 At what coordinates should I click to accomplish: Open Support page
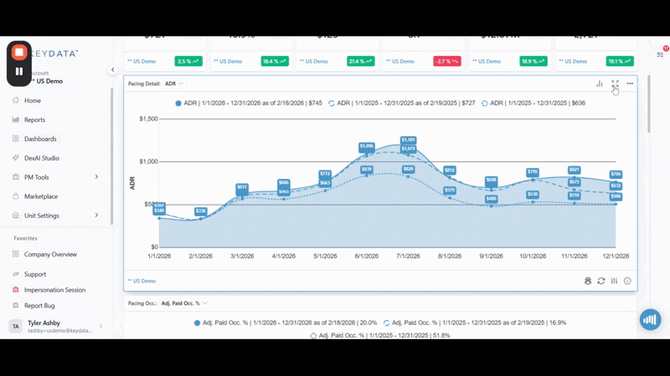(35, 274)
